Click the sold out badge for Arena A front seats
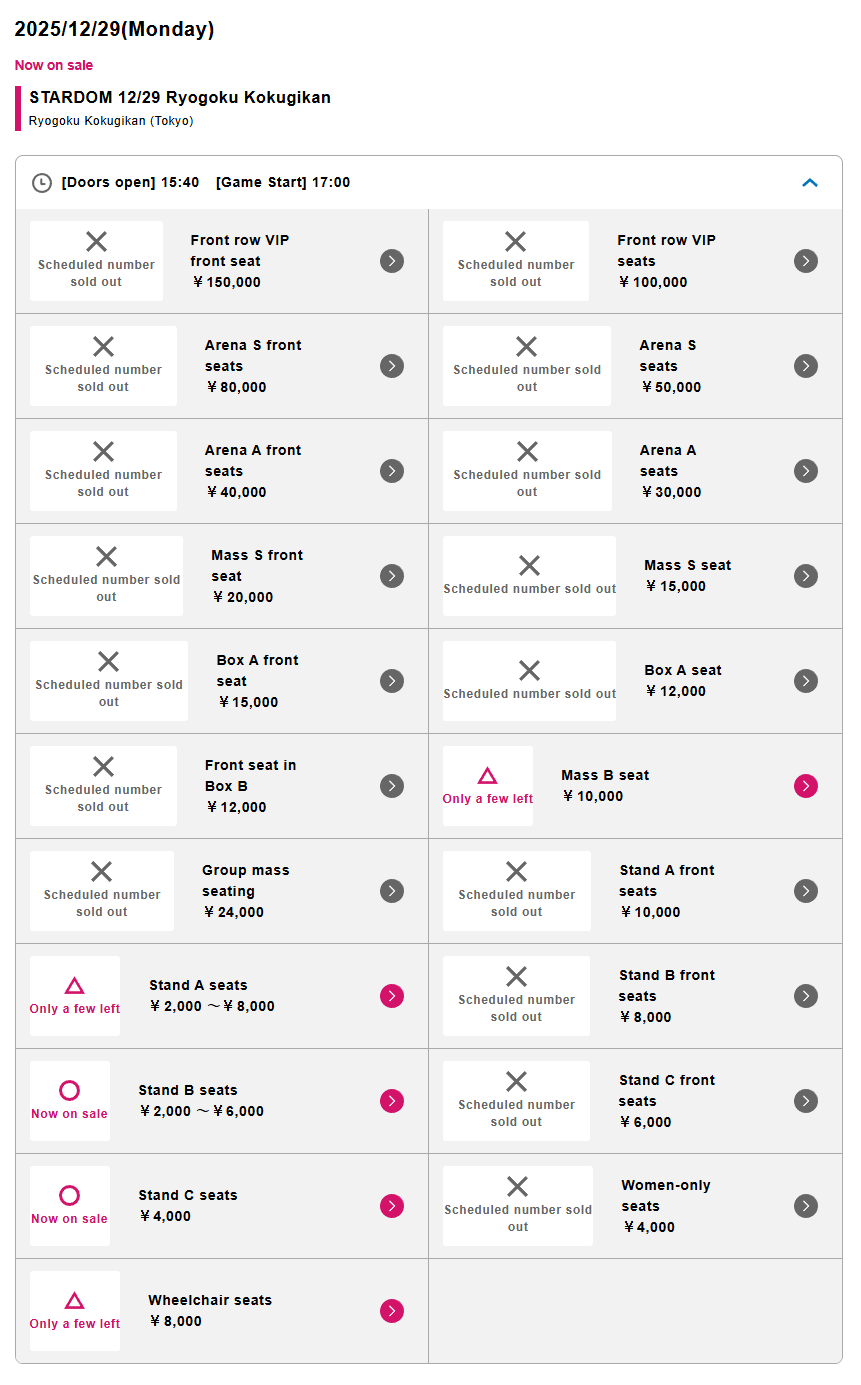 coord(103,471)
